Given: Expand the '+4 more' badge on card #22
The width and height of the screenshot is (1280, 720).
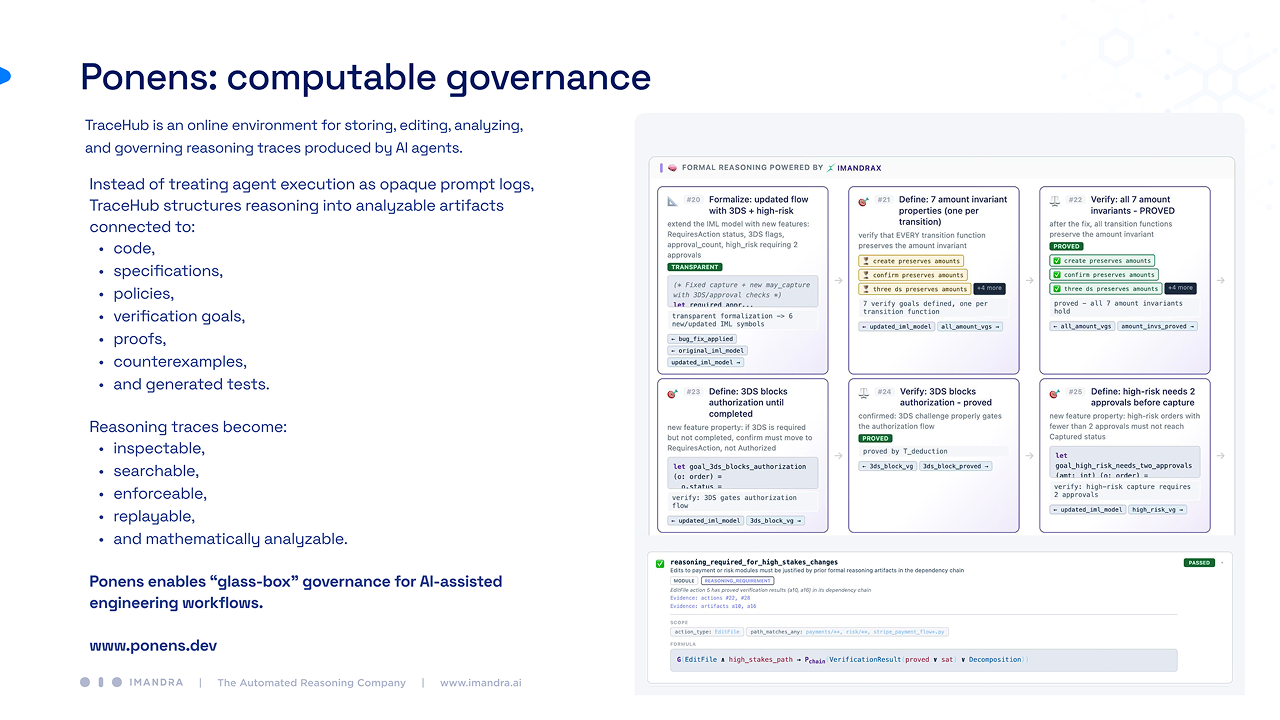Looking at the screenshot, I should click(x=1179, y=288).
